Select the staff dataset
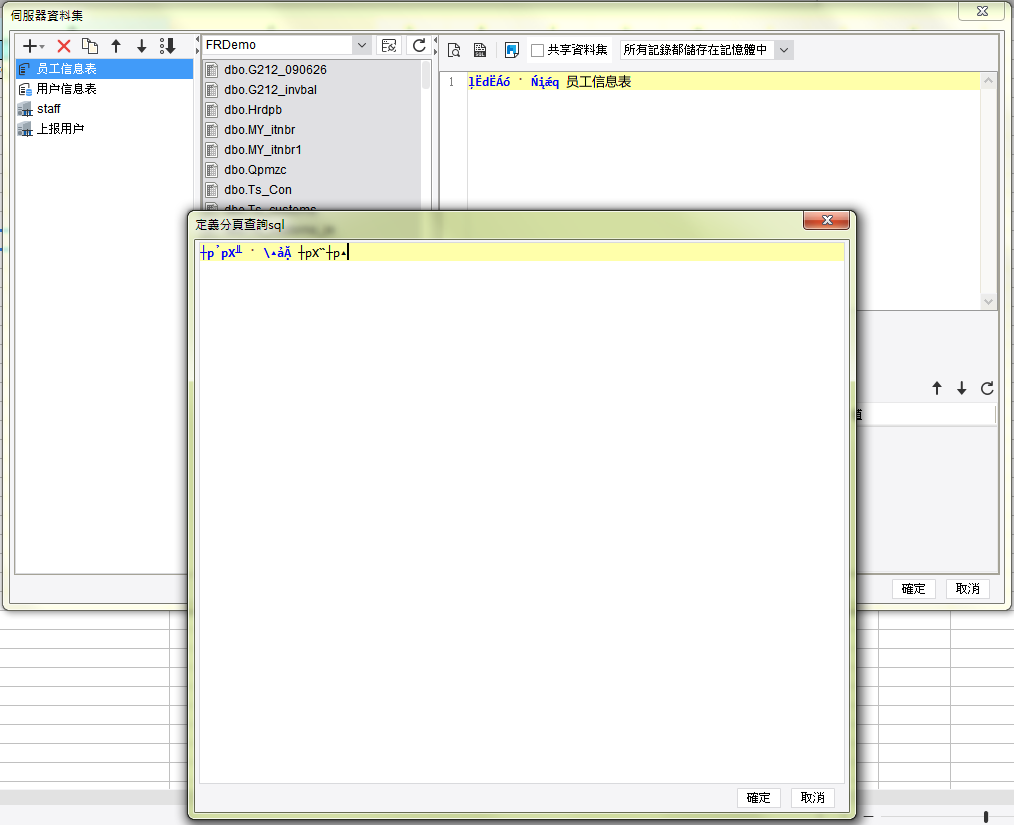The width and height of the screenshot is (1014, 825). click(49, 109)
